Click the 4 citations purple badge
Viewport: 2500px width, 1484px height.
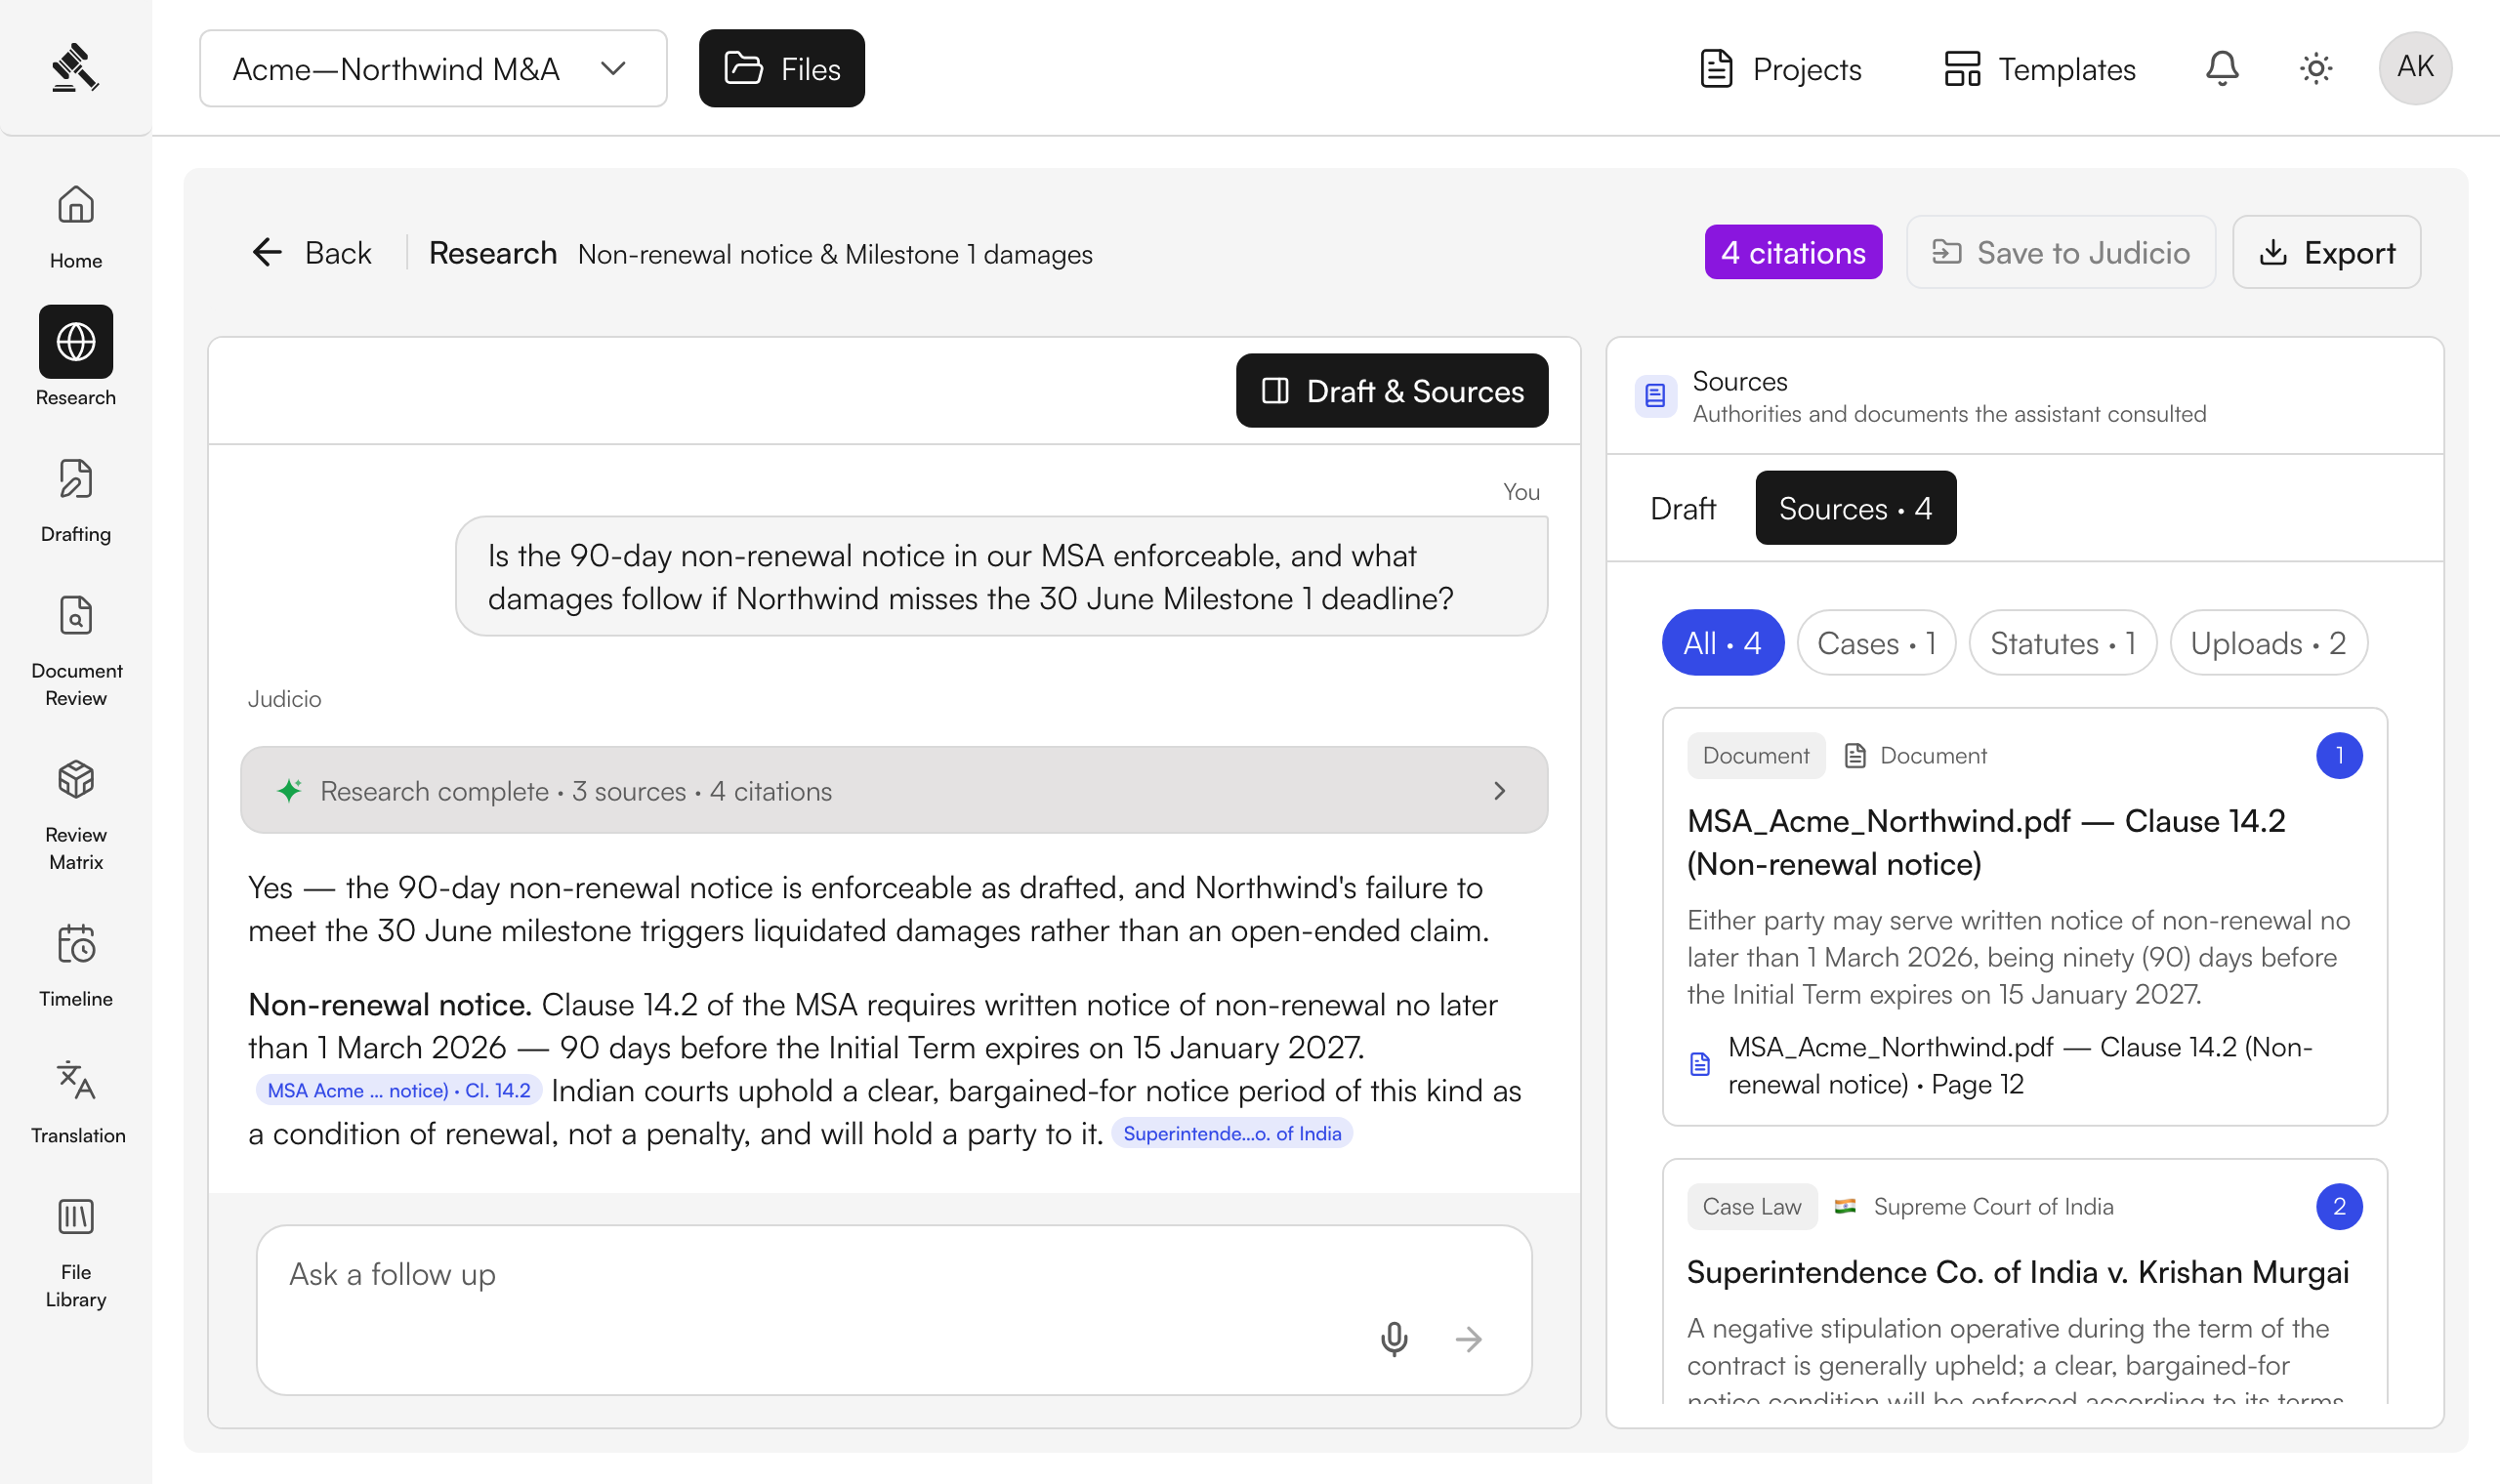click(x=1793, y=252)
